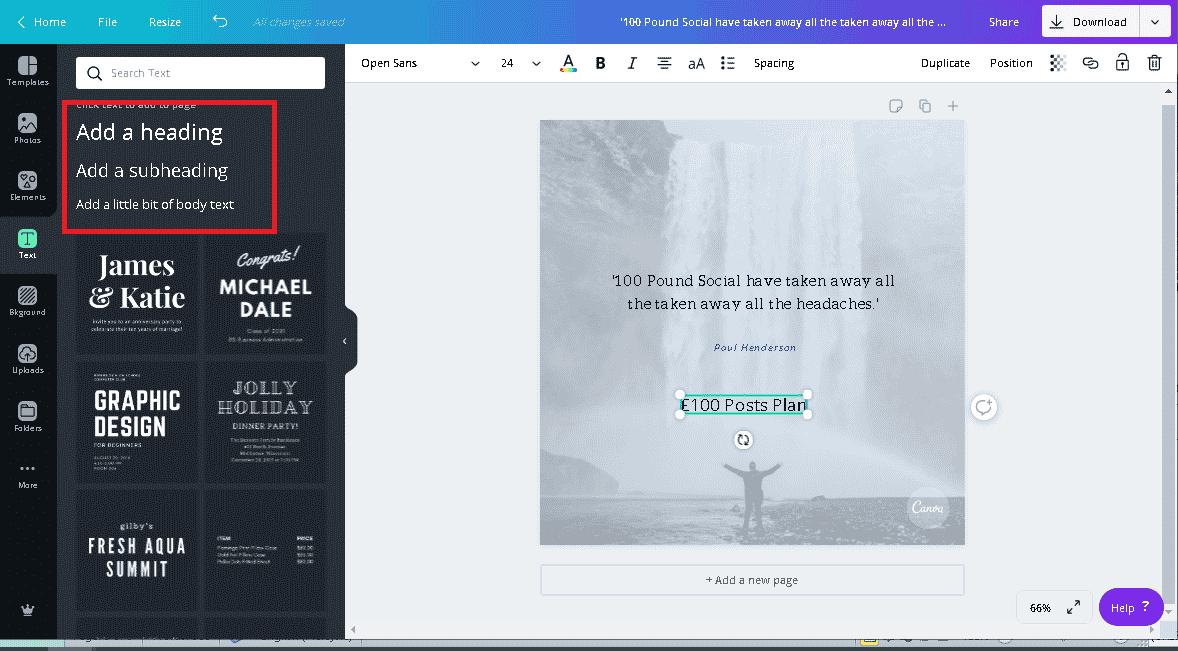Open the Uploads sidebar panel
1178x651 pixels.
coord(28,358)
